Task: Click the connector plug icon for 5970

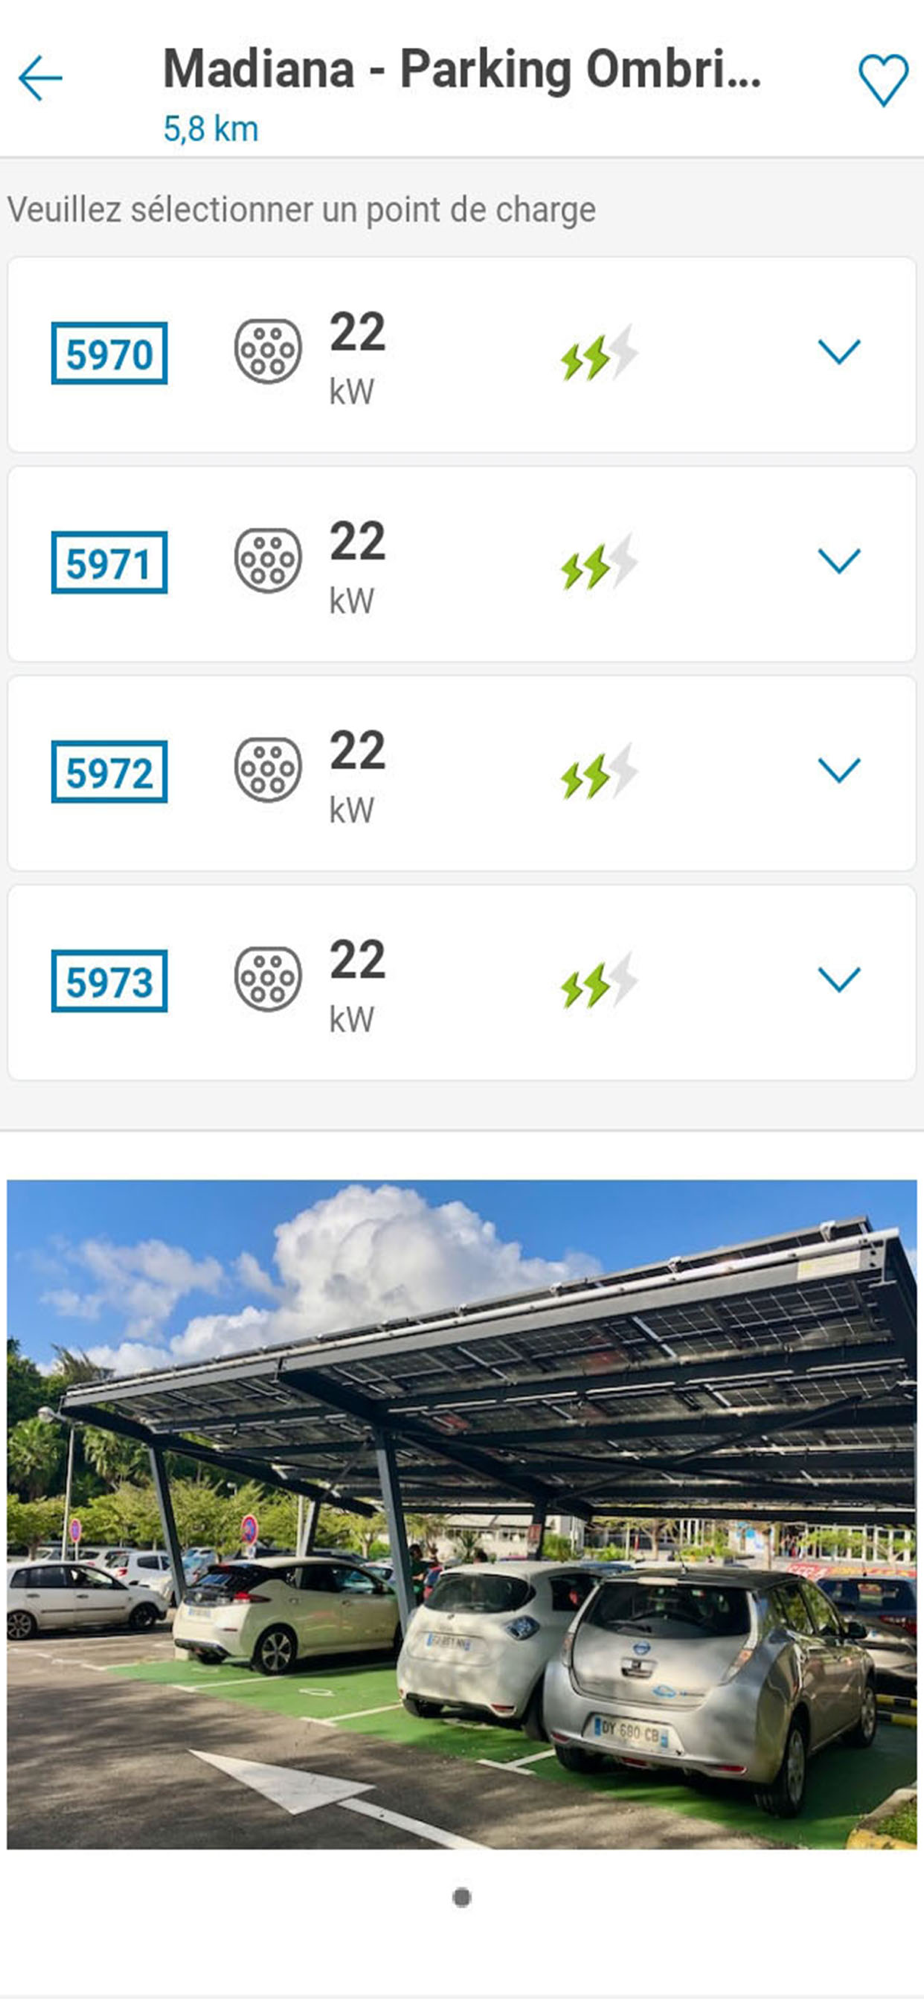Action: (268, 352)
